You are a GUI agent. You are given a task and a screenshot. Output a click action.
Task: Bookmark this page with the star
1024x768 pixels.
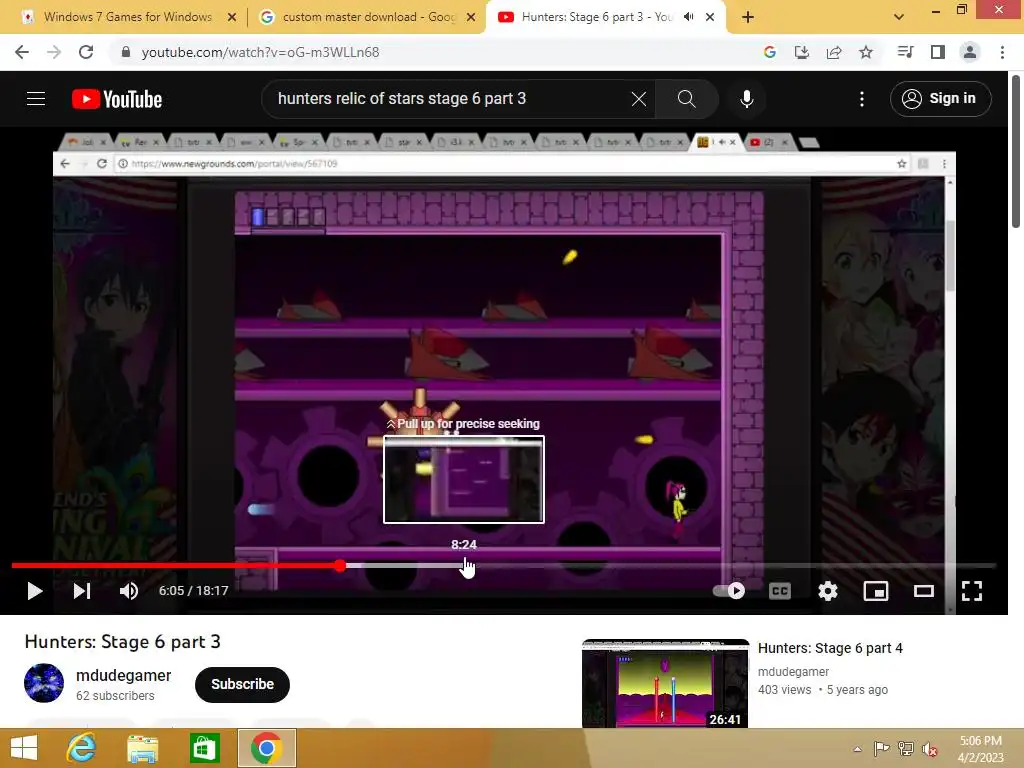pos(866,52)
